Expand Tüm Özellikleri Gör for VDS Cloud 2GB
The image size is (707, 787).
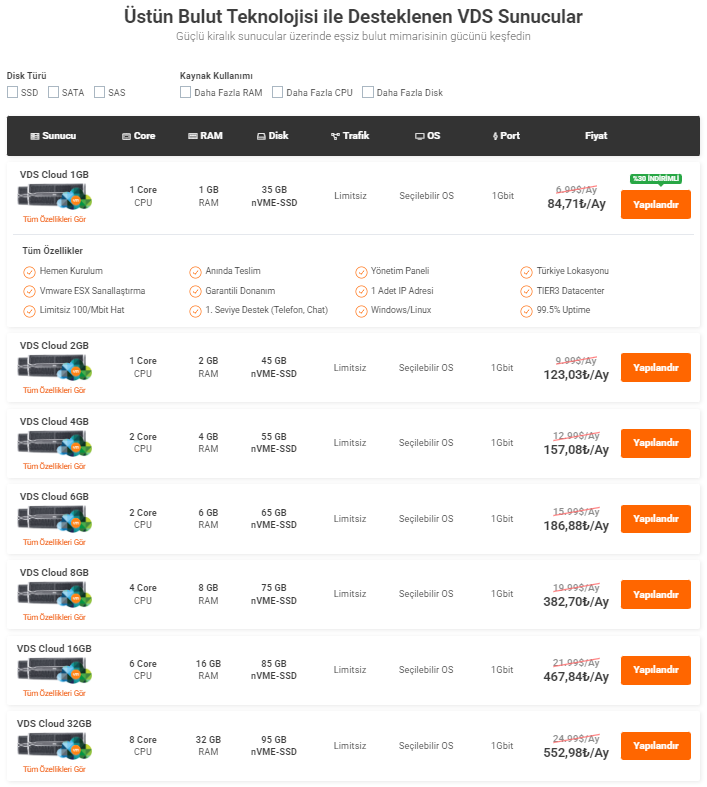click(x=54, y=390)
